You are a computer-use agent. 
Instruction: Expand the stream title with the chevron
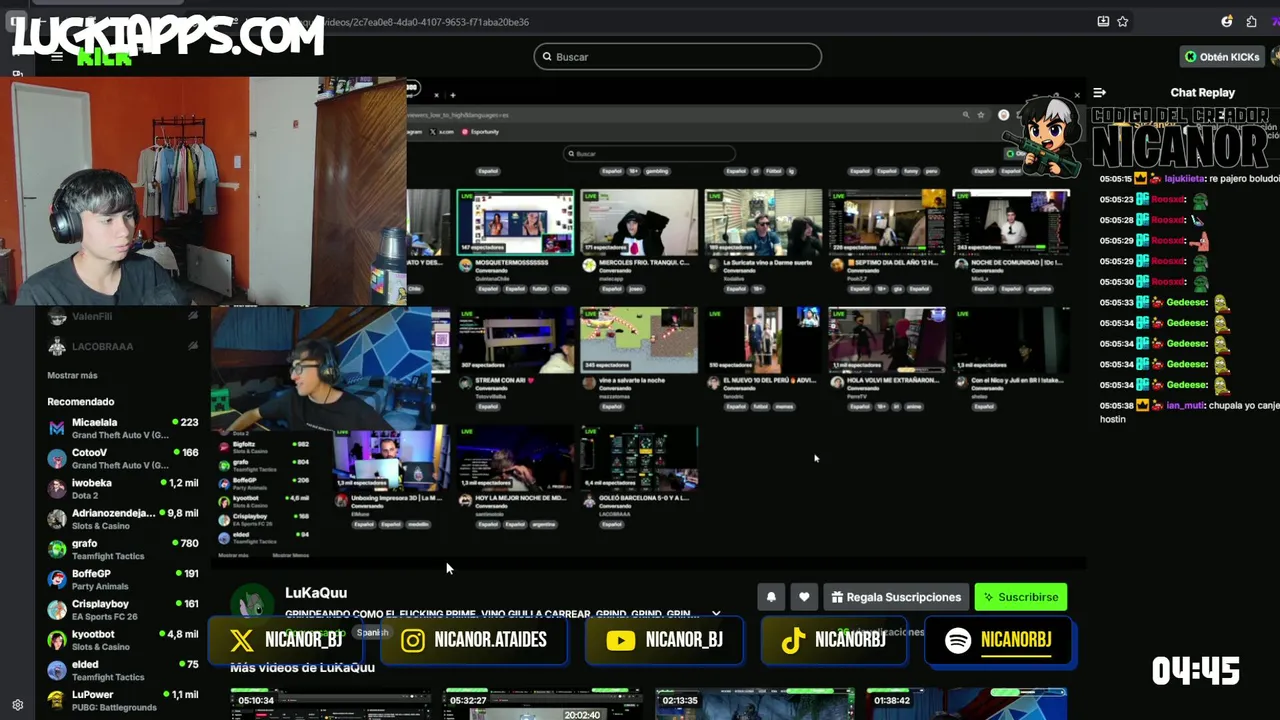[716, 614]
